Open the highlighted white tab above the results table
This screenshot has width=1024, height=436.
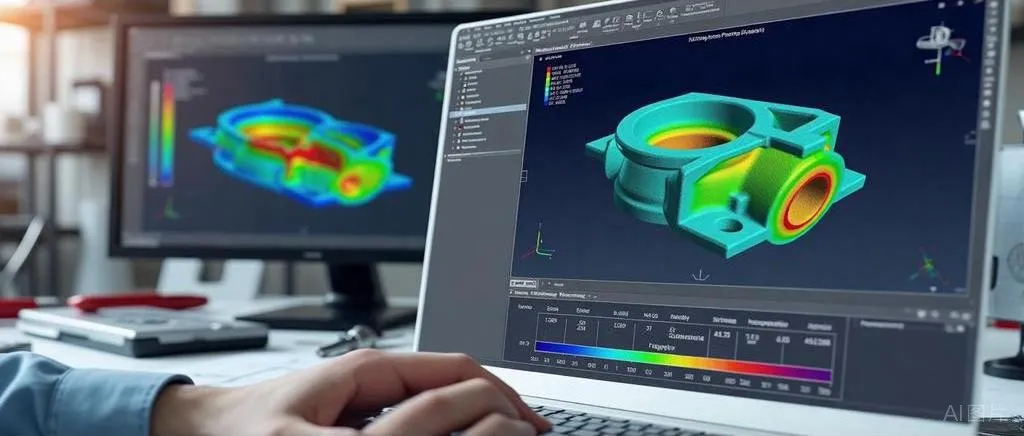coord(522,284)
